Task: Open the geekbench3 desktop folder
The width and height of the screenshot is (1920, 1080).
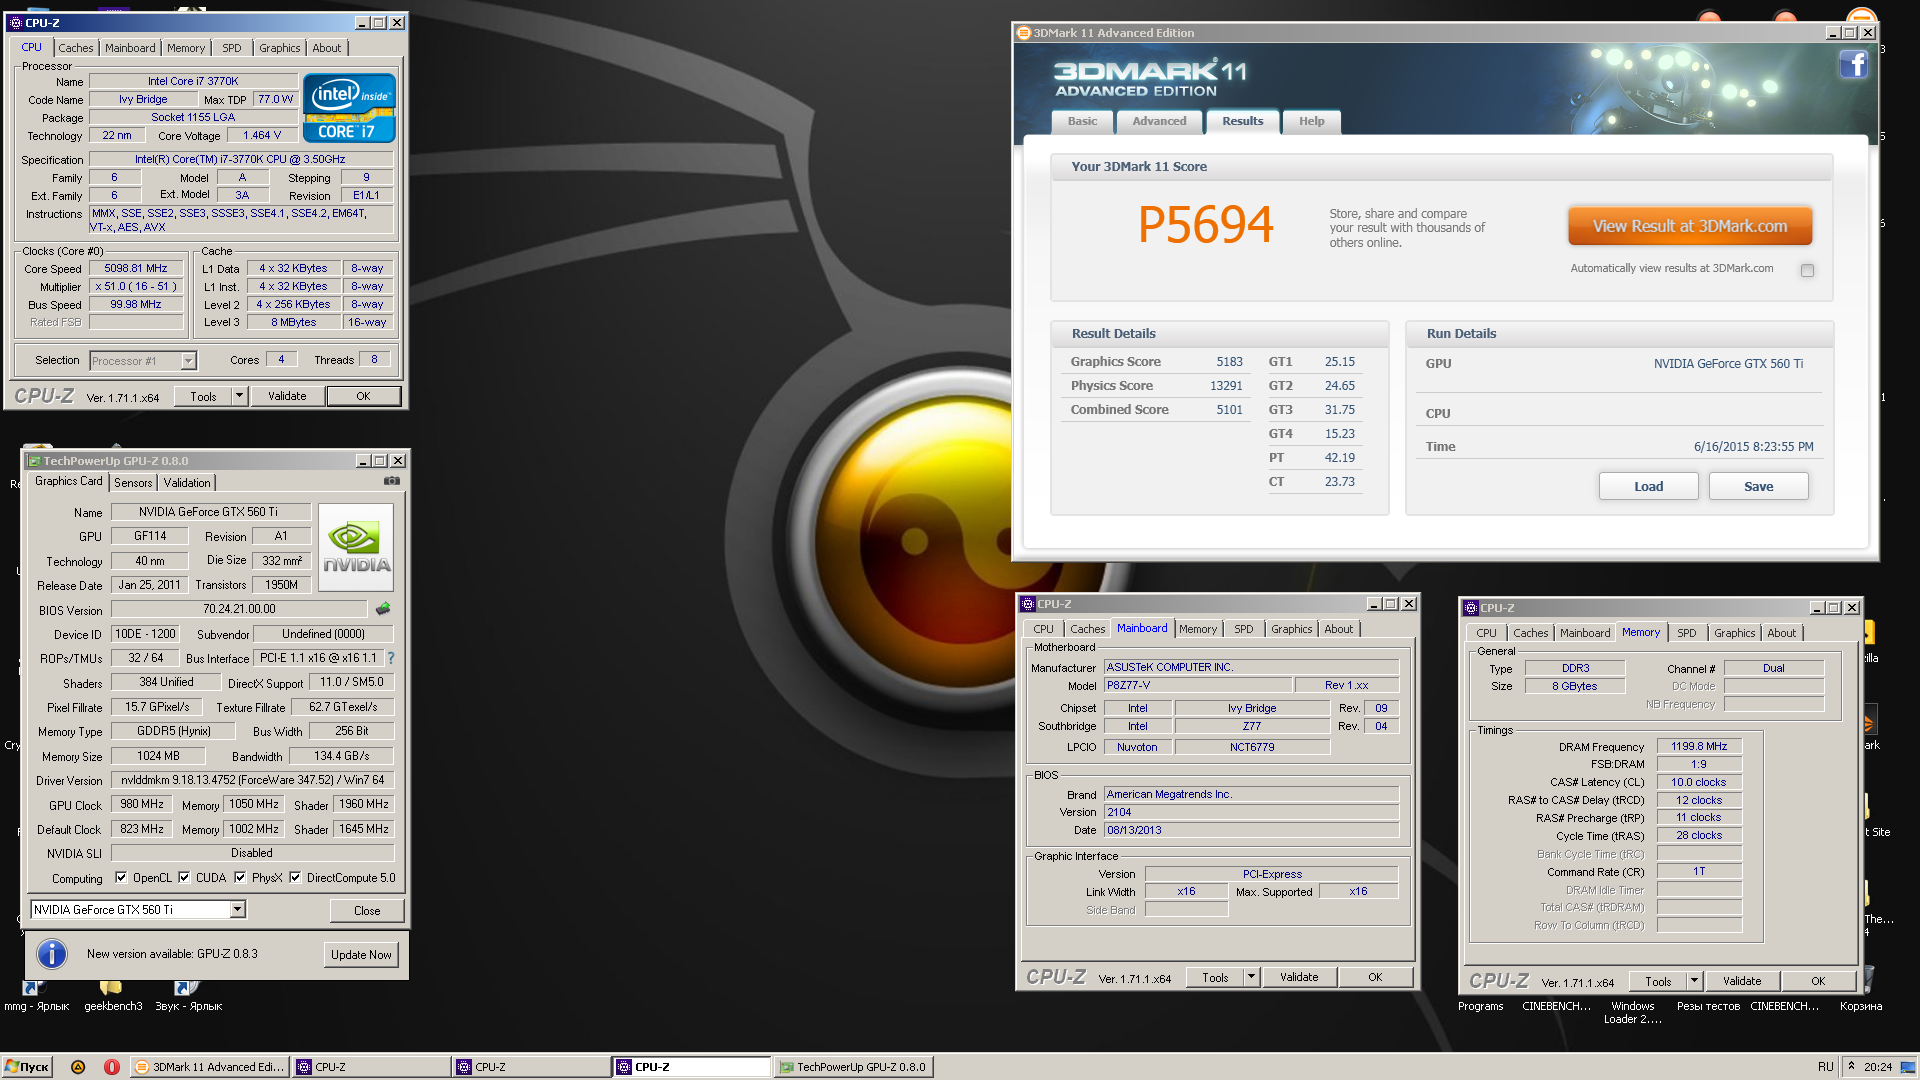Action: (113, 995)
